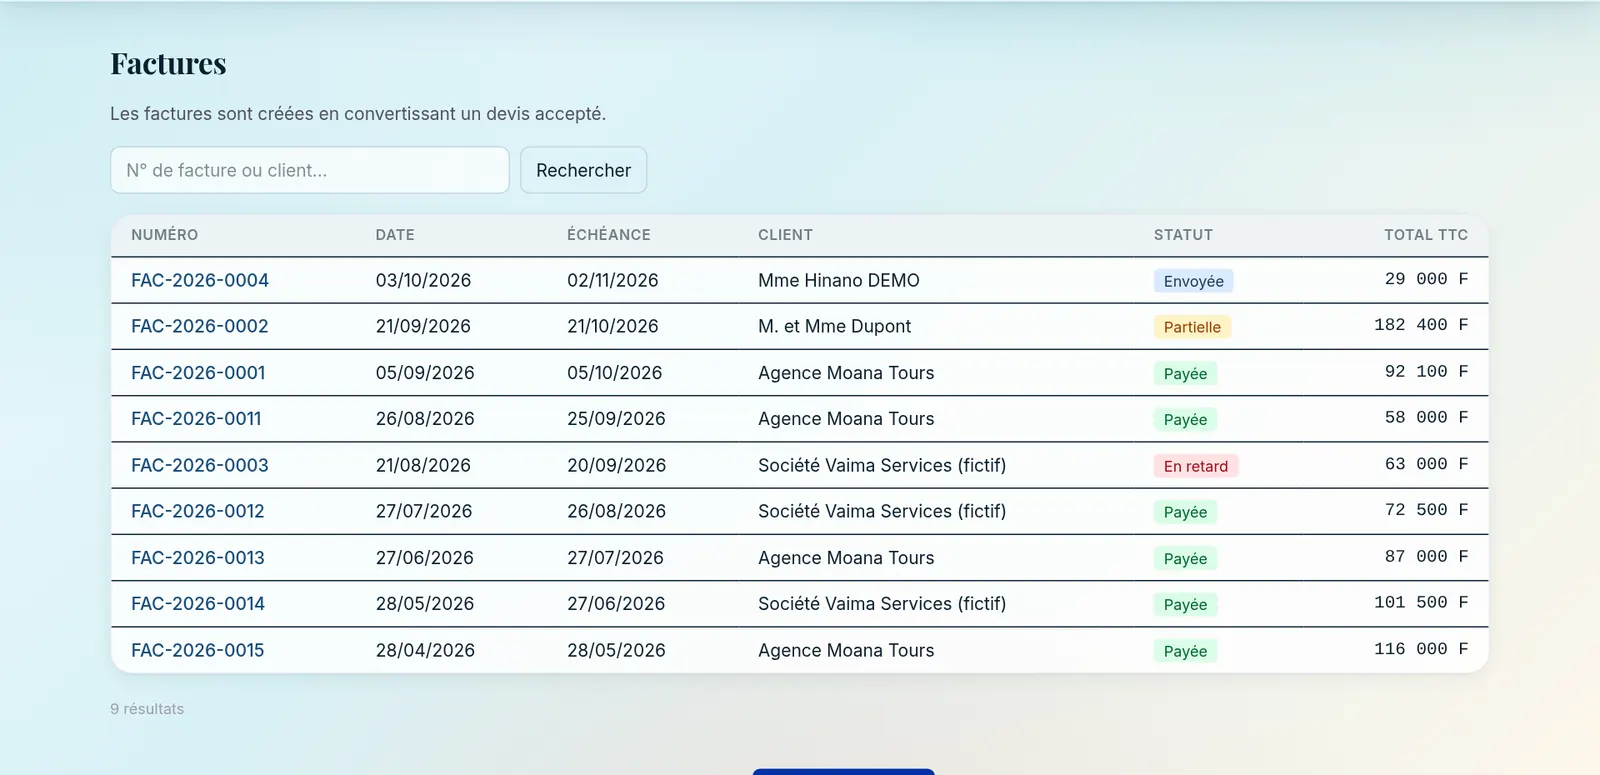Click the total 92 100 F
The height and width of the screenshot is (775, 1600).
coord(1427,372)
